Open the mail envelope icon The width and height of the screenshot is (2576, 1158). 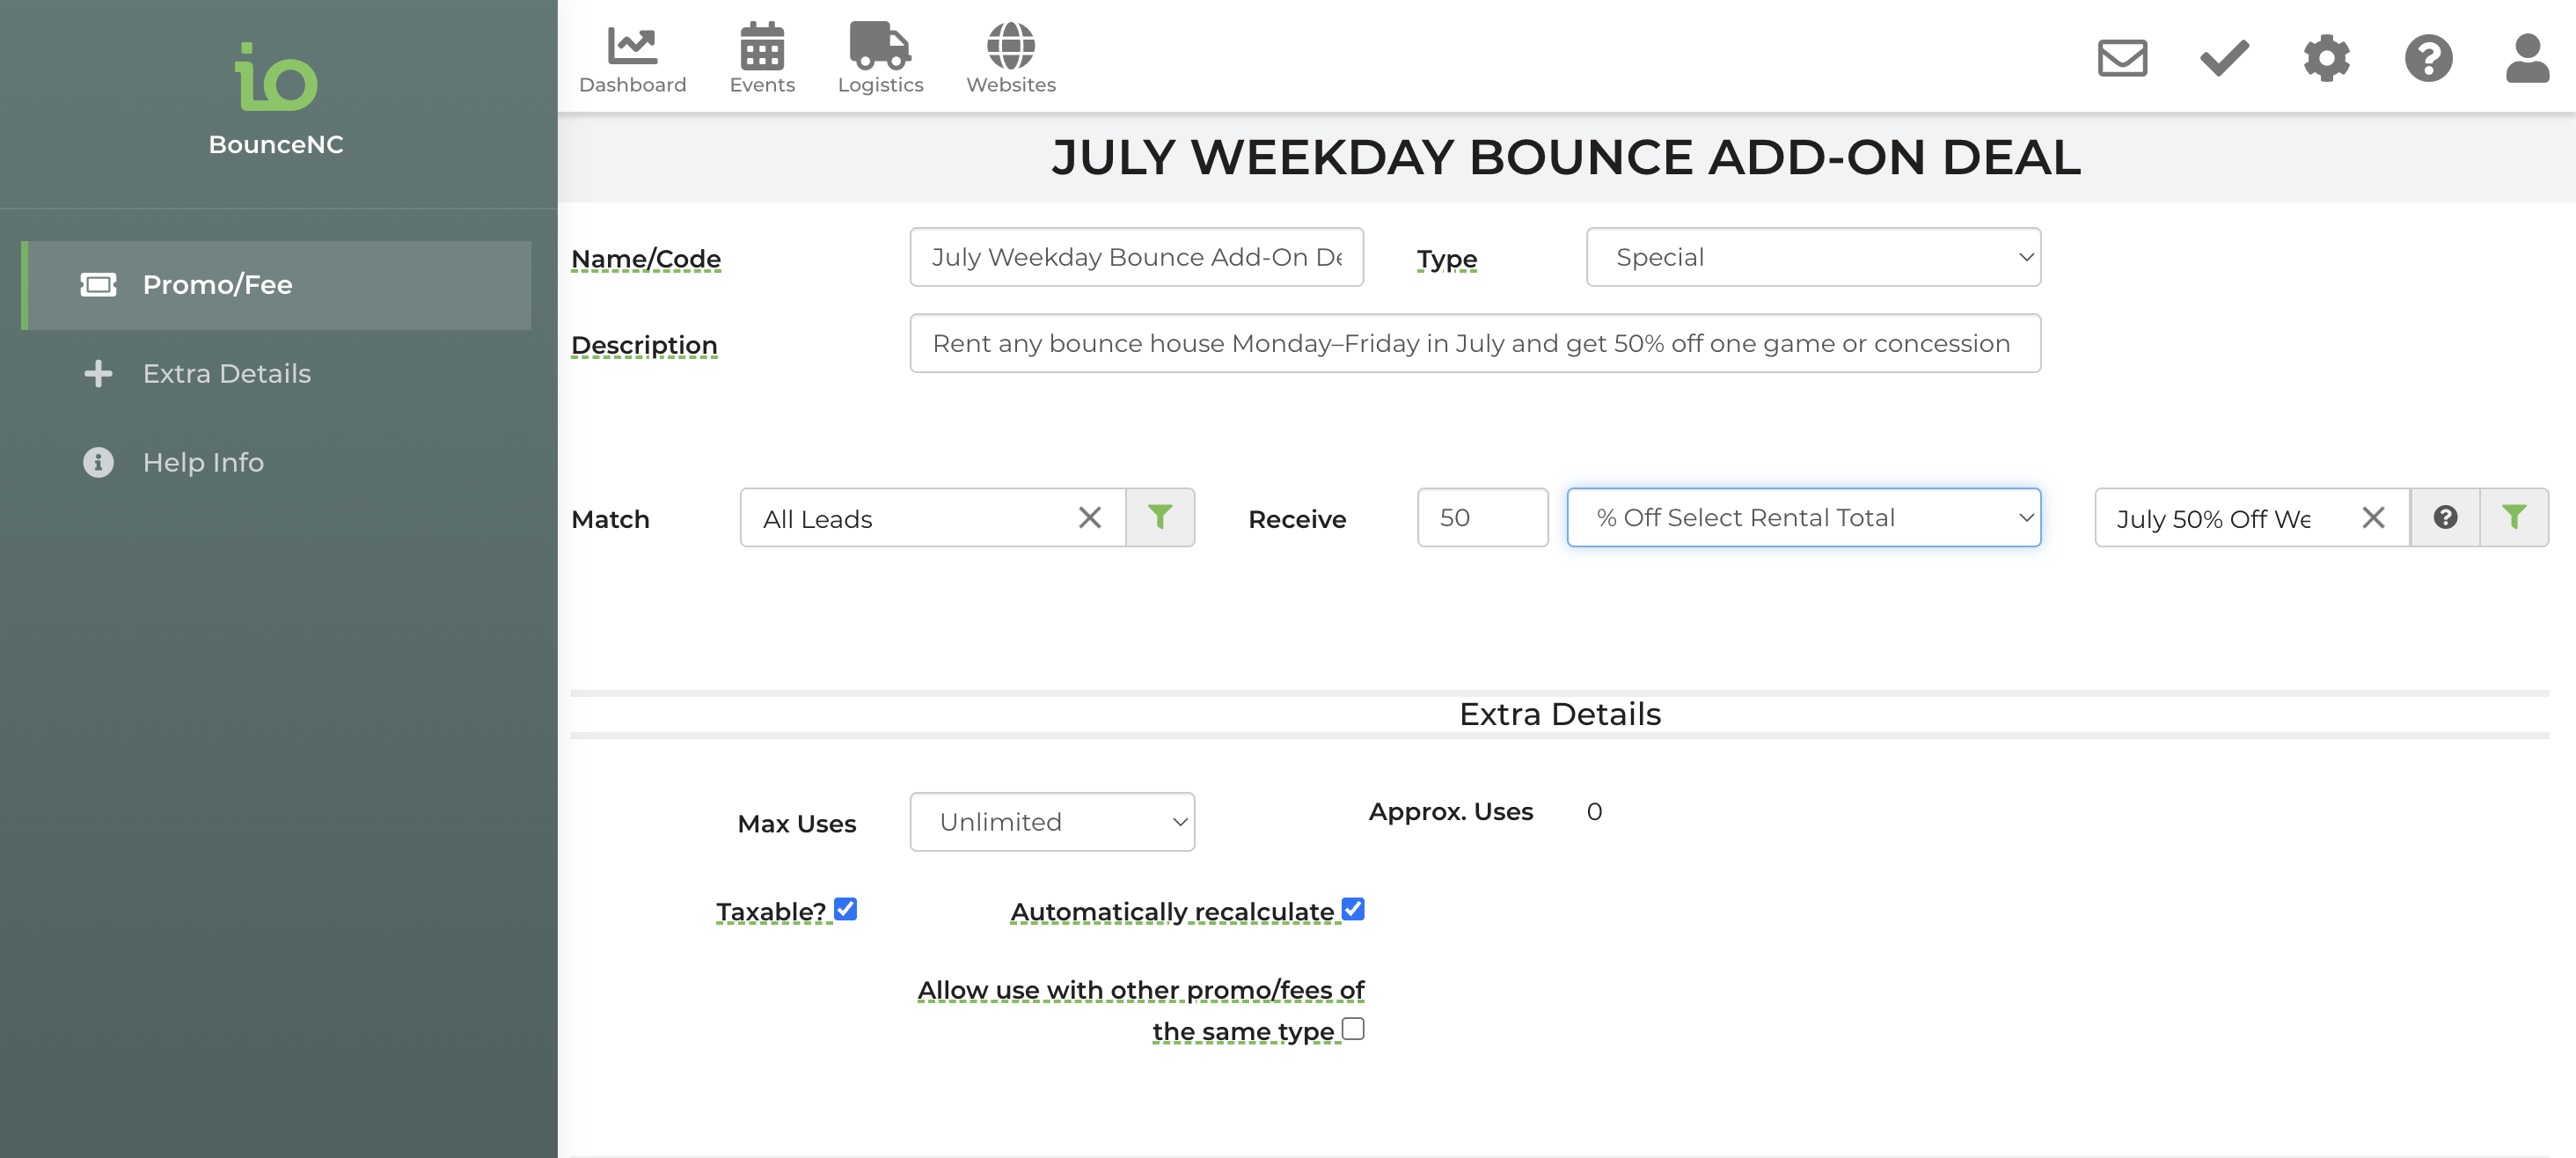click(2122, 57)
